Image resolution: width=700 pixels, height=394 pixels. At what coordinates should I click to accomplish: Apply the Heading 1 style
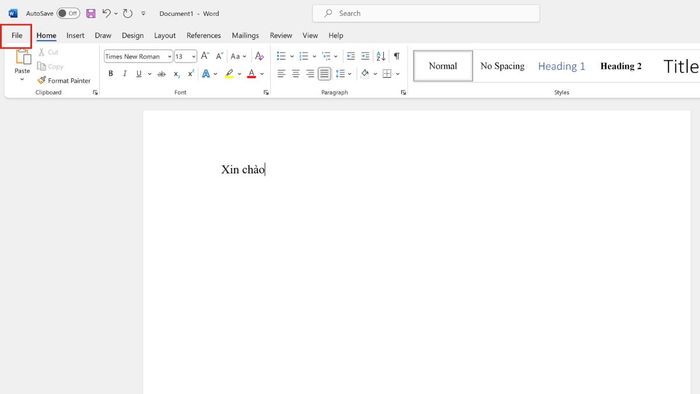561,66
